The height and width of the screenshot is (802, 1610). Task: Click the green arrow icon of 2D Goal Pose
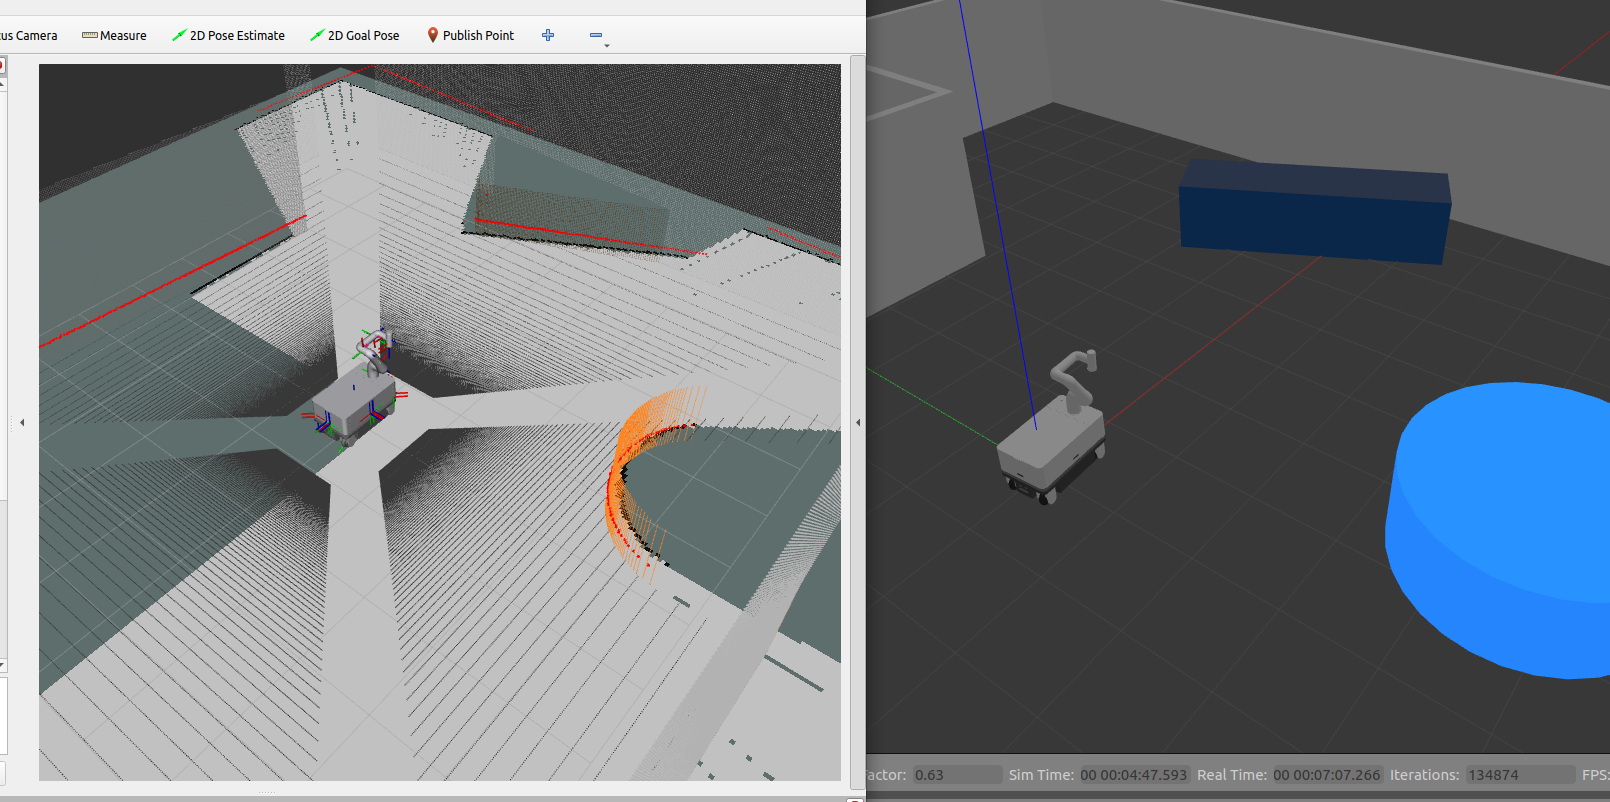[x=317, y=35]
